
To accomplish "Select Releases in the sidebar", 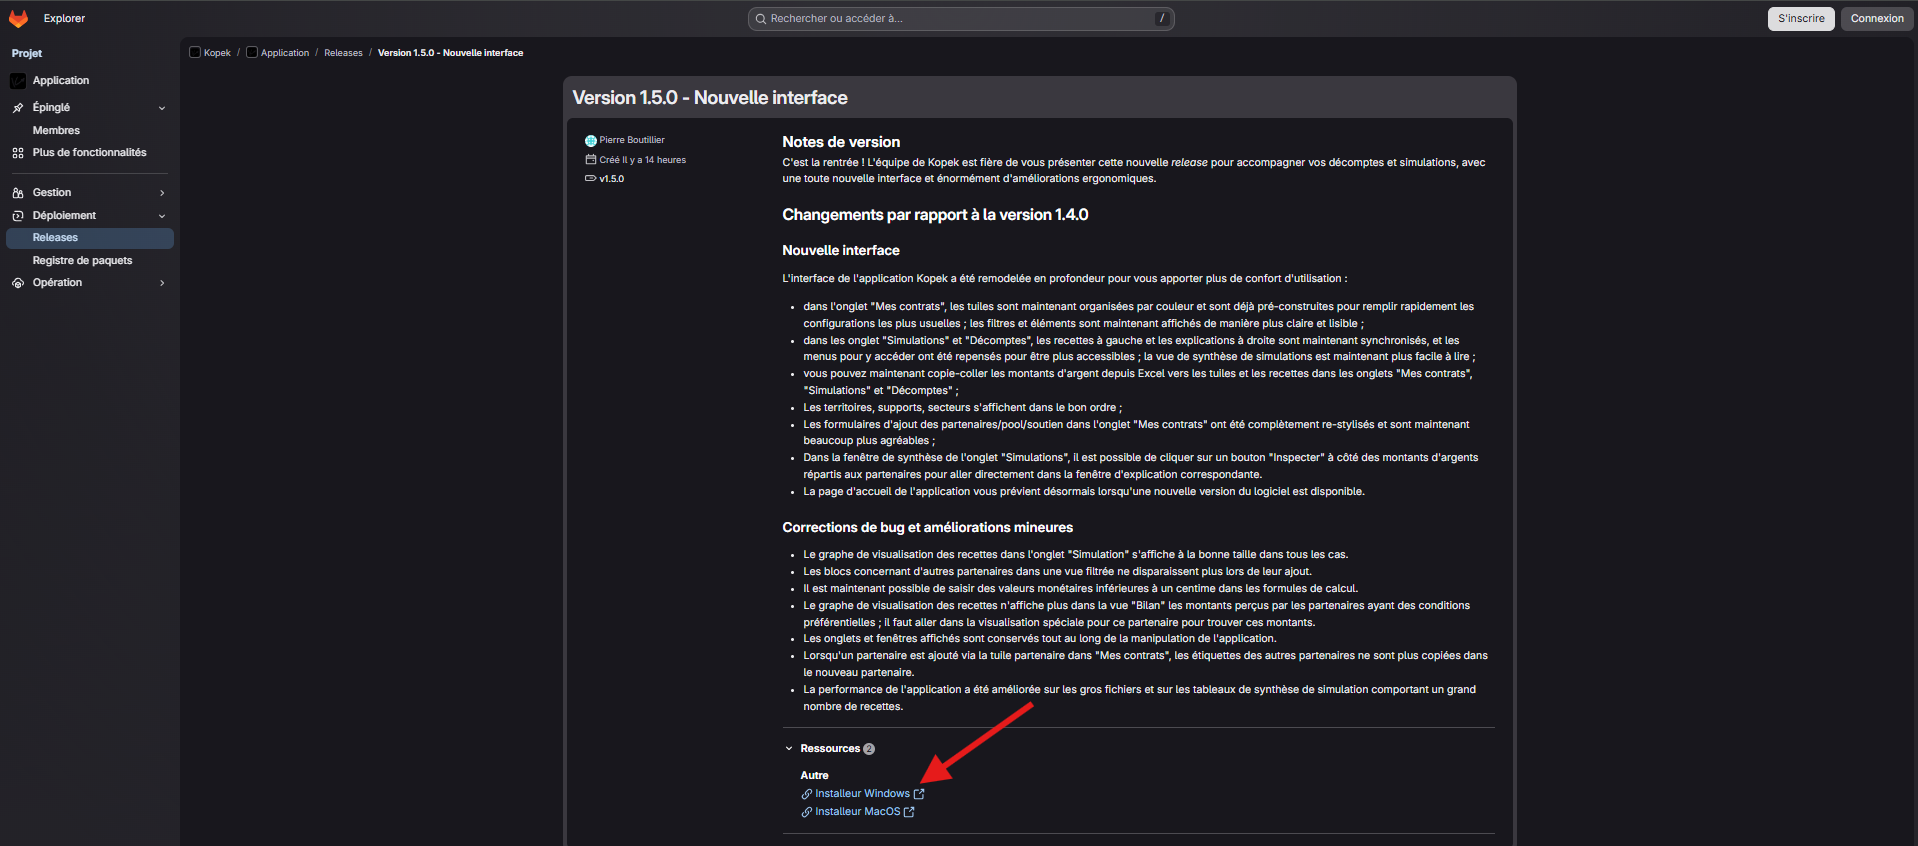I will 90,238.
